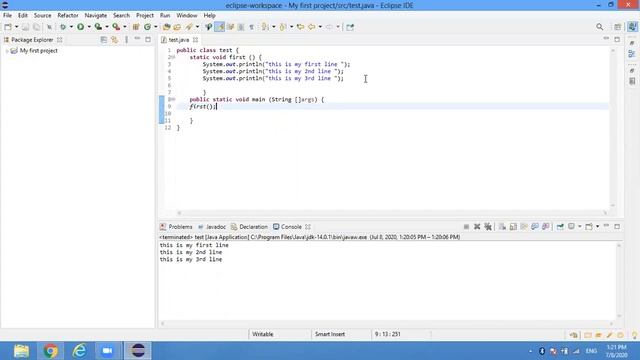
Task: Click the Debug bug icon
Action: coord(63,27)
